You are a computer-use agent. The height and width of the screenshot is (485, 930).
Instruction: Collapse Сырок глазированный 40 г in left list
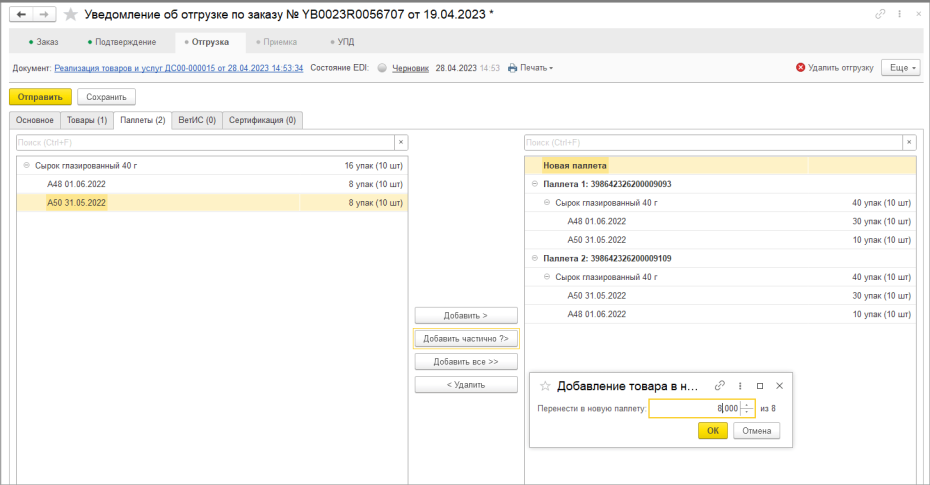(26, 165)
